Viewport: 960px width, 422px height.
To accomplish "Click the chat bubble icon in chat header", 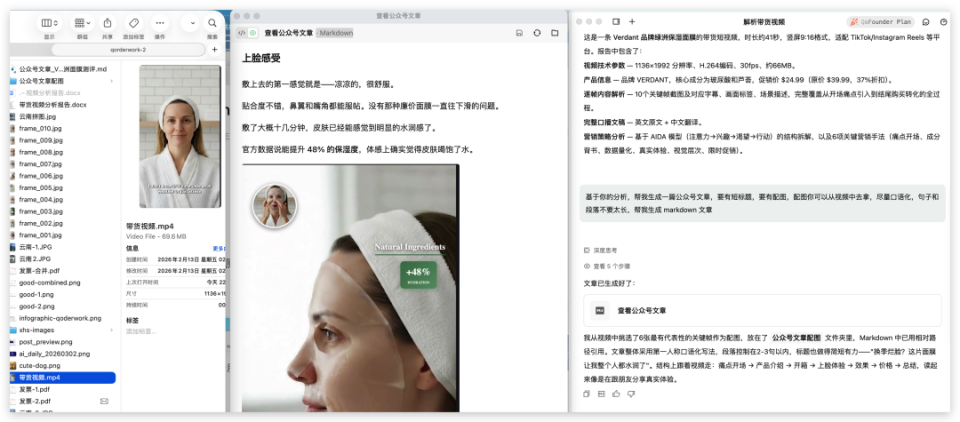I will (926, 21).
